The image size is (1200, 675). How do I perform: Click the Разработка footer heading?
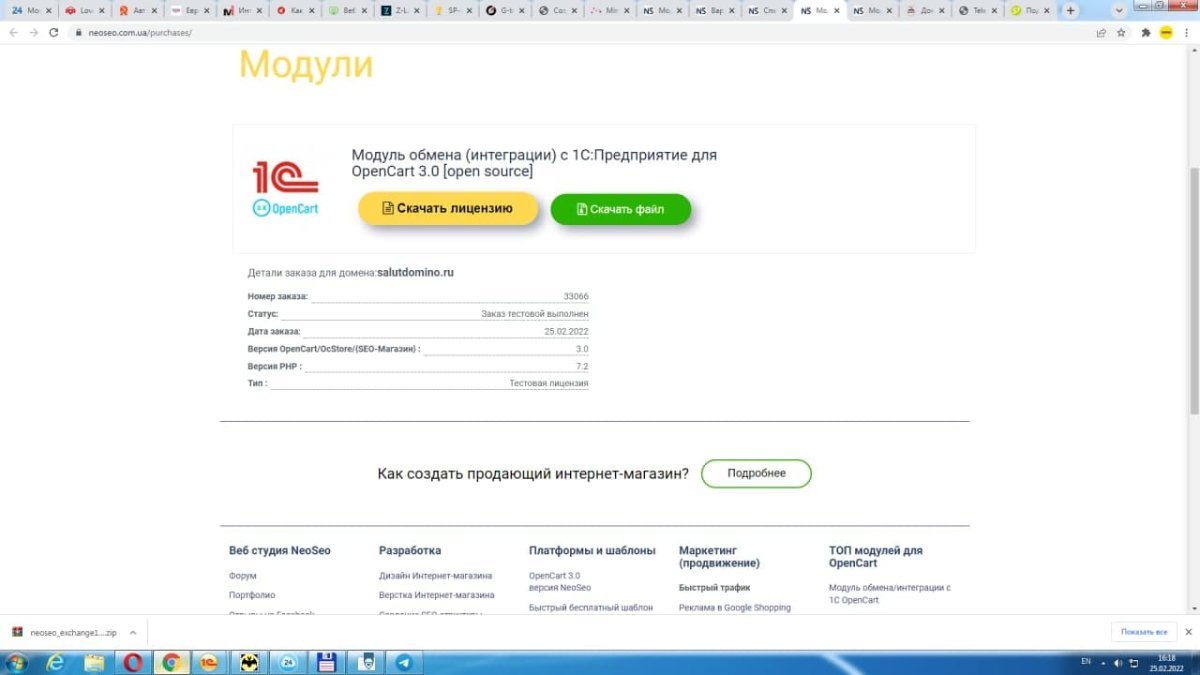pos(410,551)
